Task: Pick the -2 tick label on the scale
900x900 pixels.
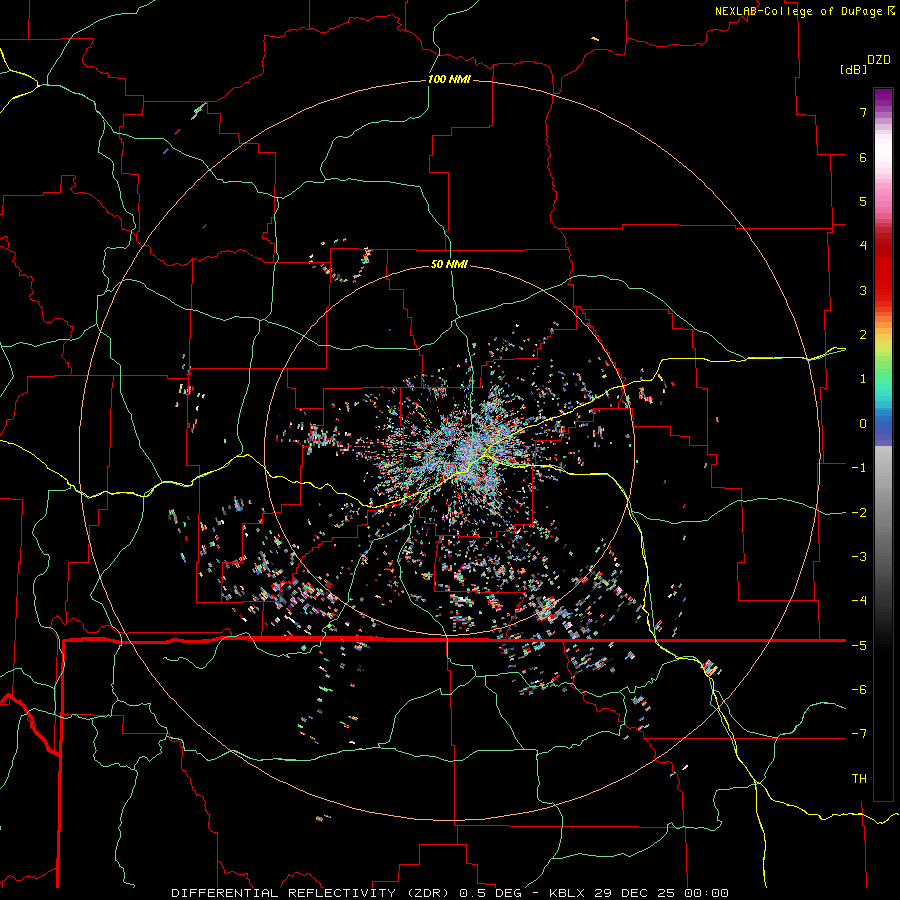Action: click(x=859, y=513)
